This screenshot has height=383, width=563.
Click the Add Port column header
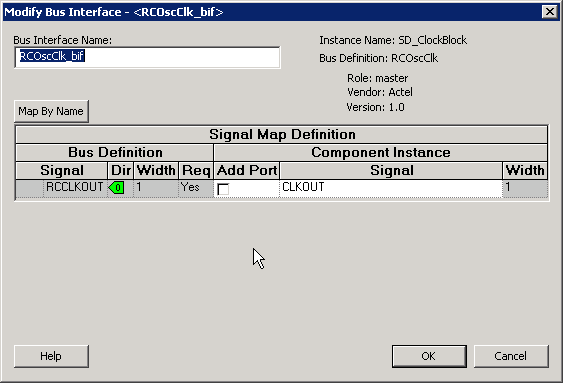(x=247, y=171)
